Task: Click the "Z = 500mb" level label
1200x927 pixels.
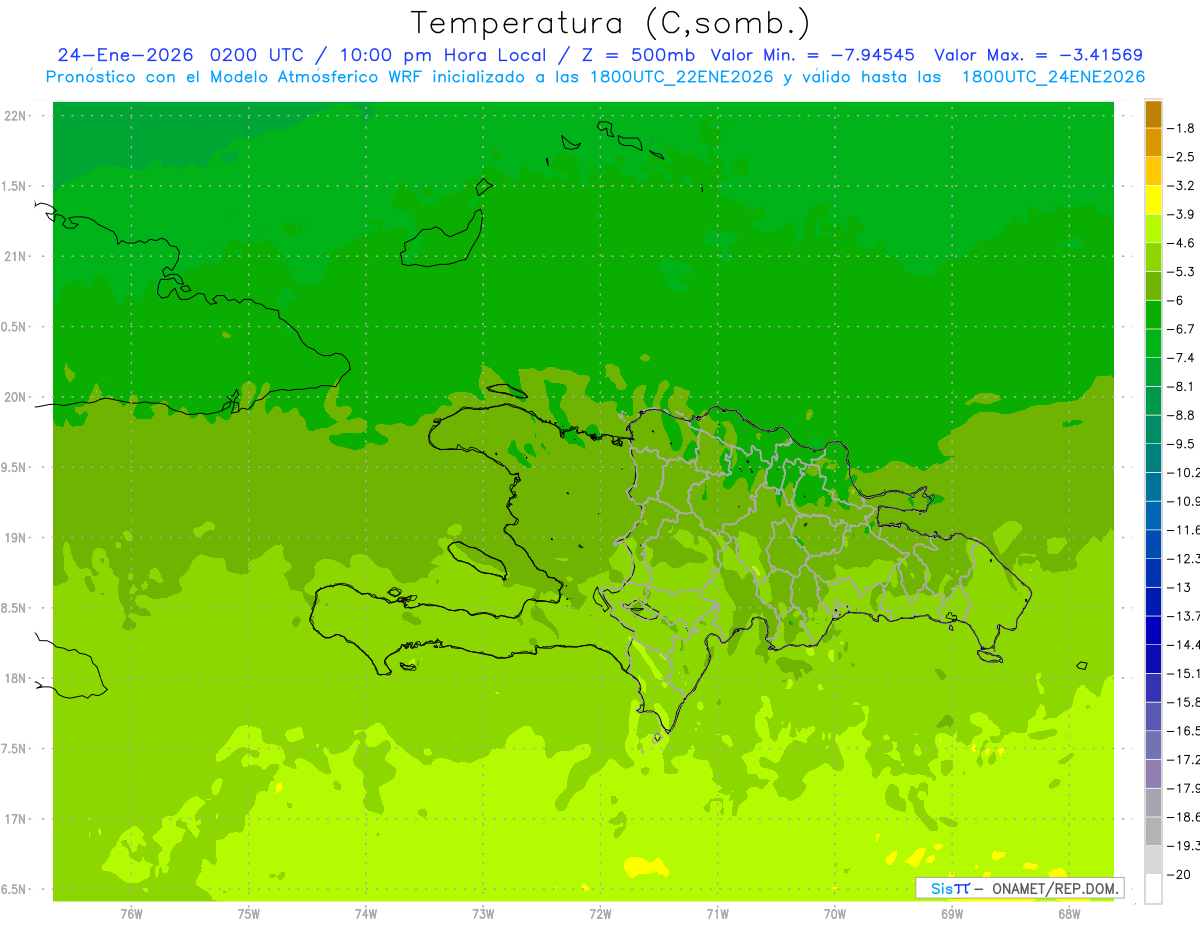Action: [x=635, y=55]
